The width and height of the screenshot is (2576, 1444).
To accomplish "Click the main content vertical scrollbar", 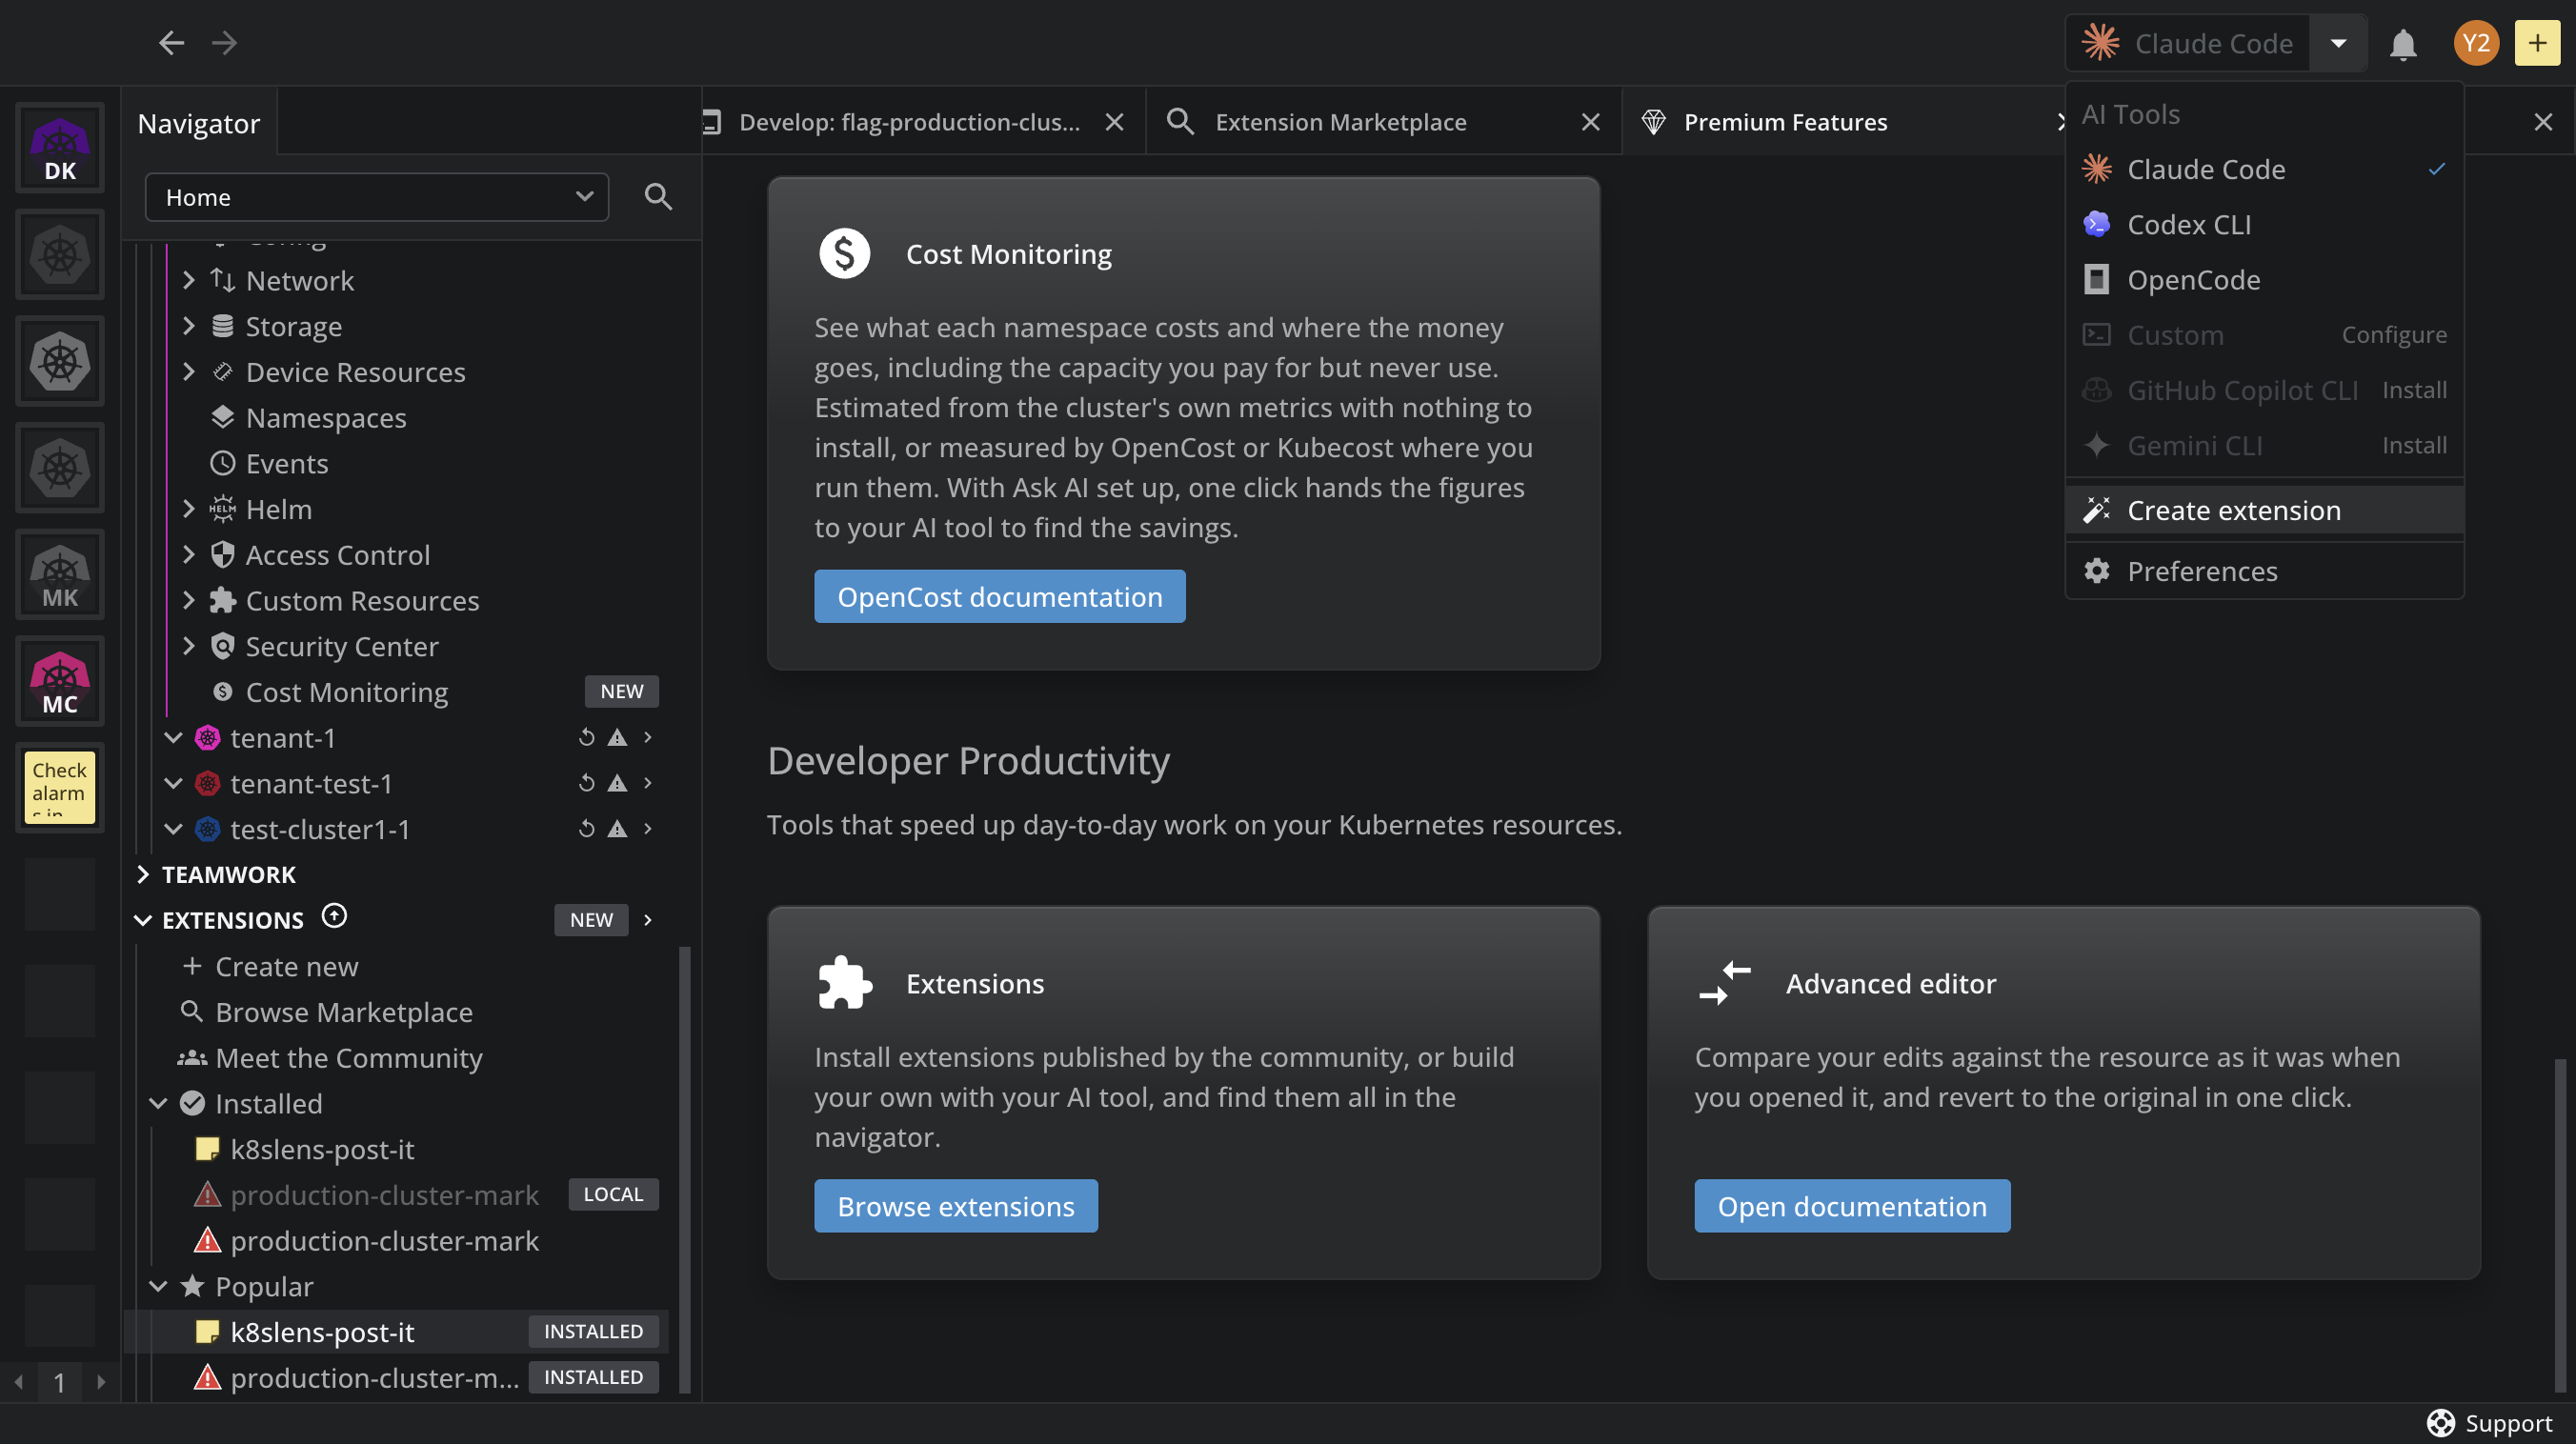I will (2559, 1224).
